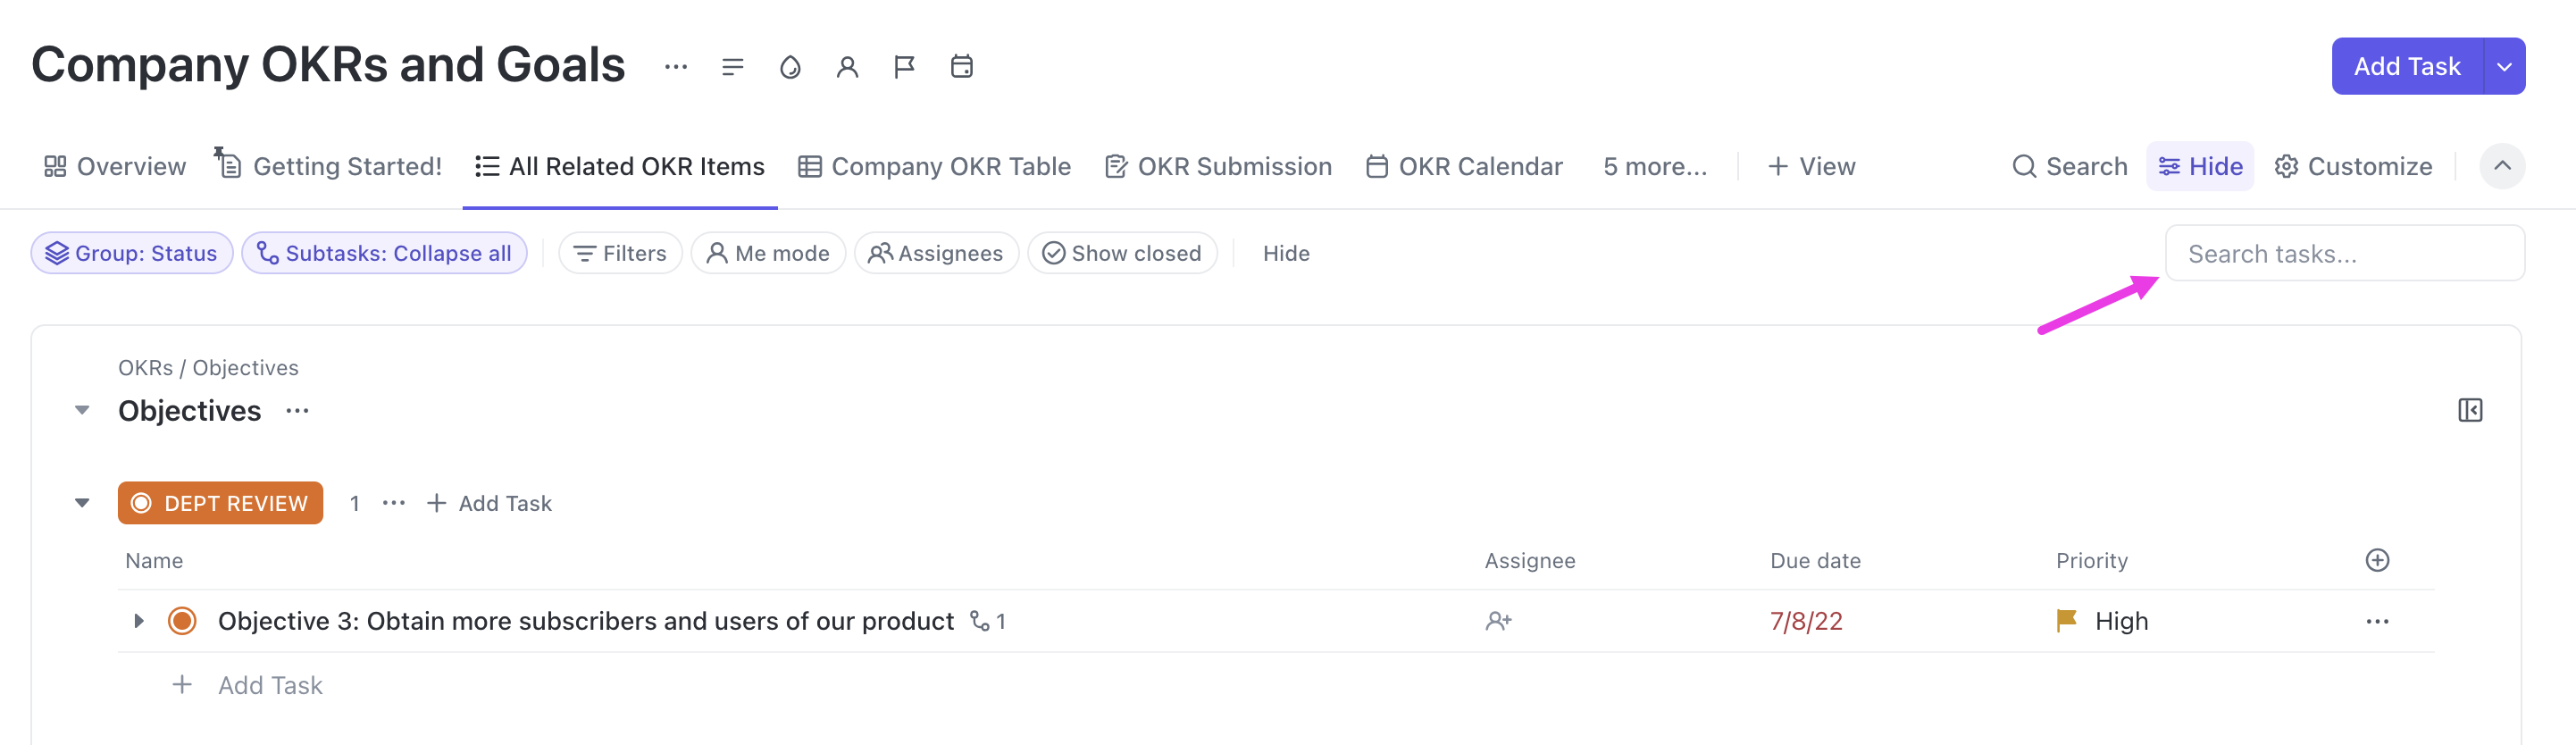2576x745 pixels.
Task: Click the assignee person icon beside the title
Action: [x=848, y=66]
